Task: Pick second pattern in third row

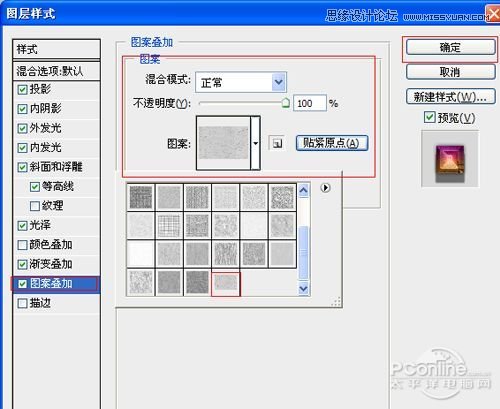Action: tap(169, 254)
